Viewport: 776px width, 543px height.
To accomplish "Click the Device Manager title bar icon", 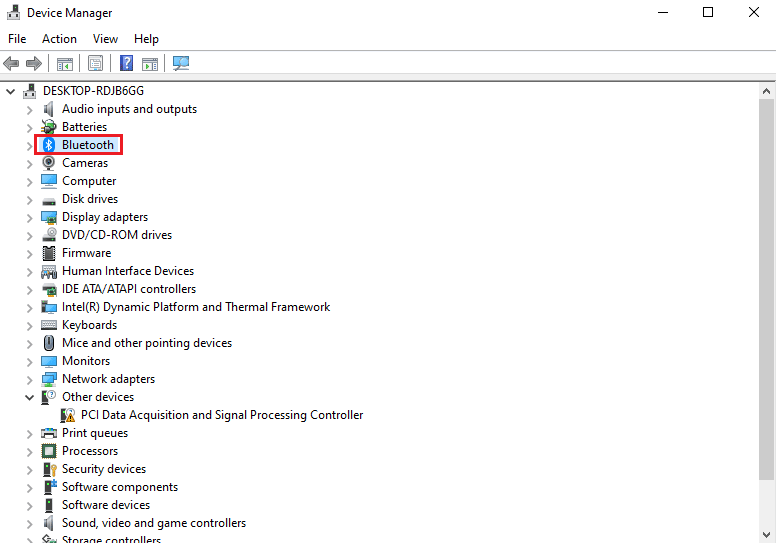I will tap(13, 12).
